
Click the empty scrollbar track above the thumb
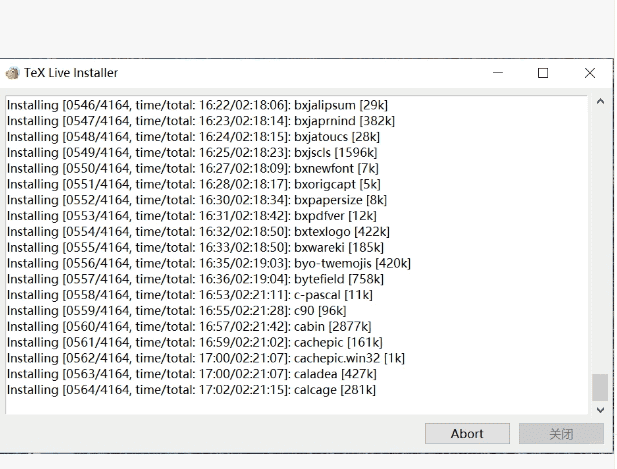[600, 240]
